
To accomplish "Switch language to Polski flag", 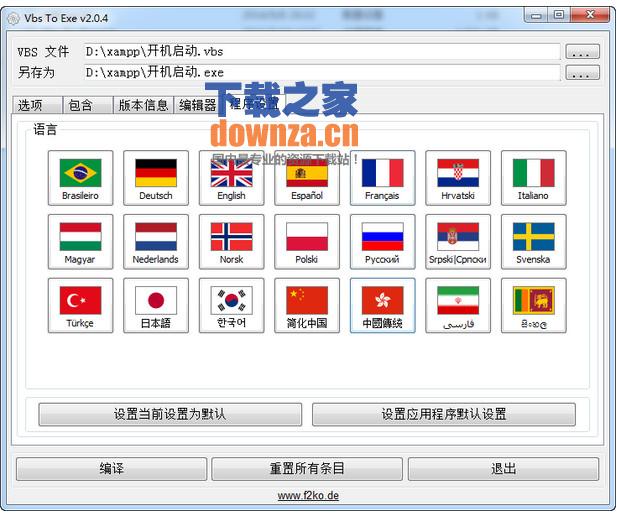I will pos(307,242).
